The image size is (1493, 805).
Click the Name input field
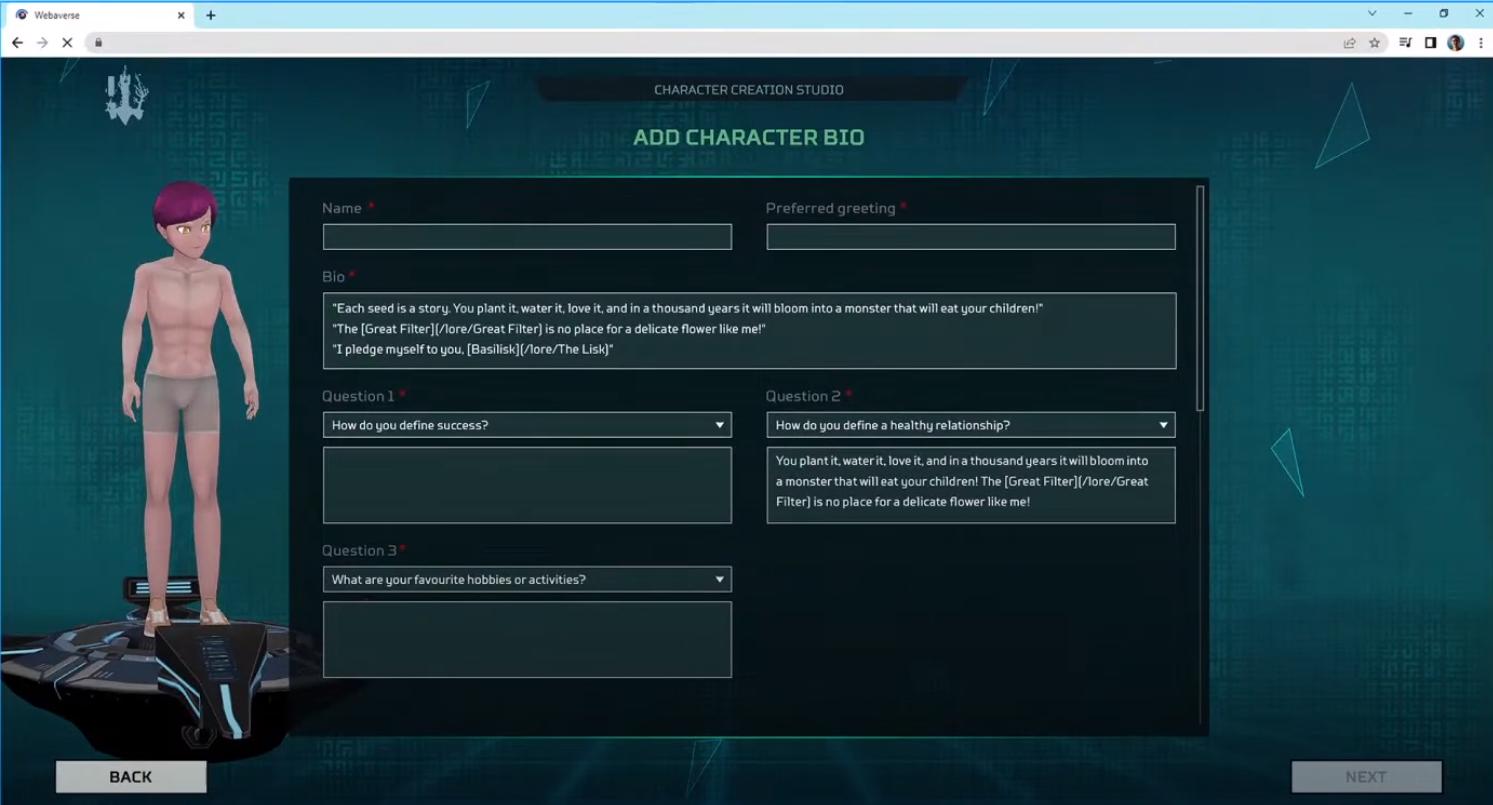[527, 237]
